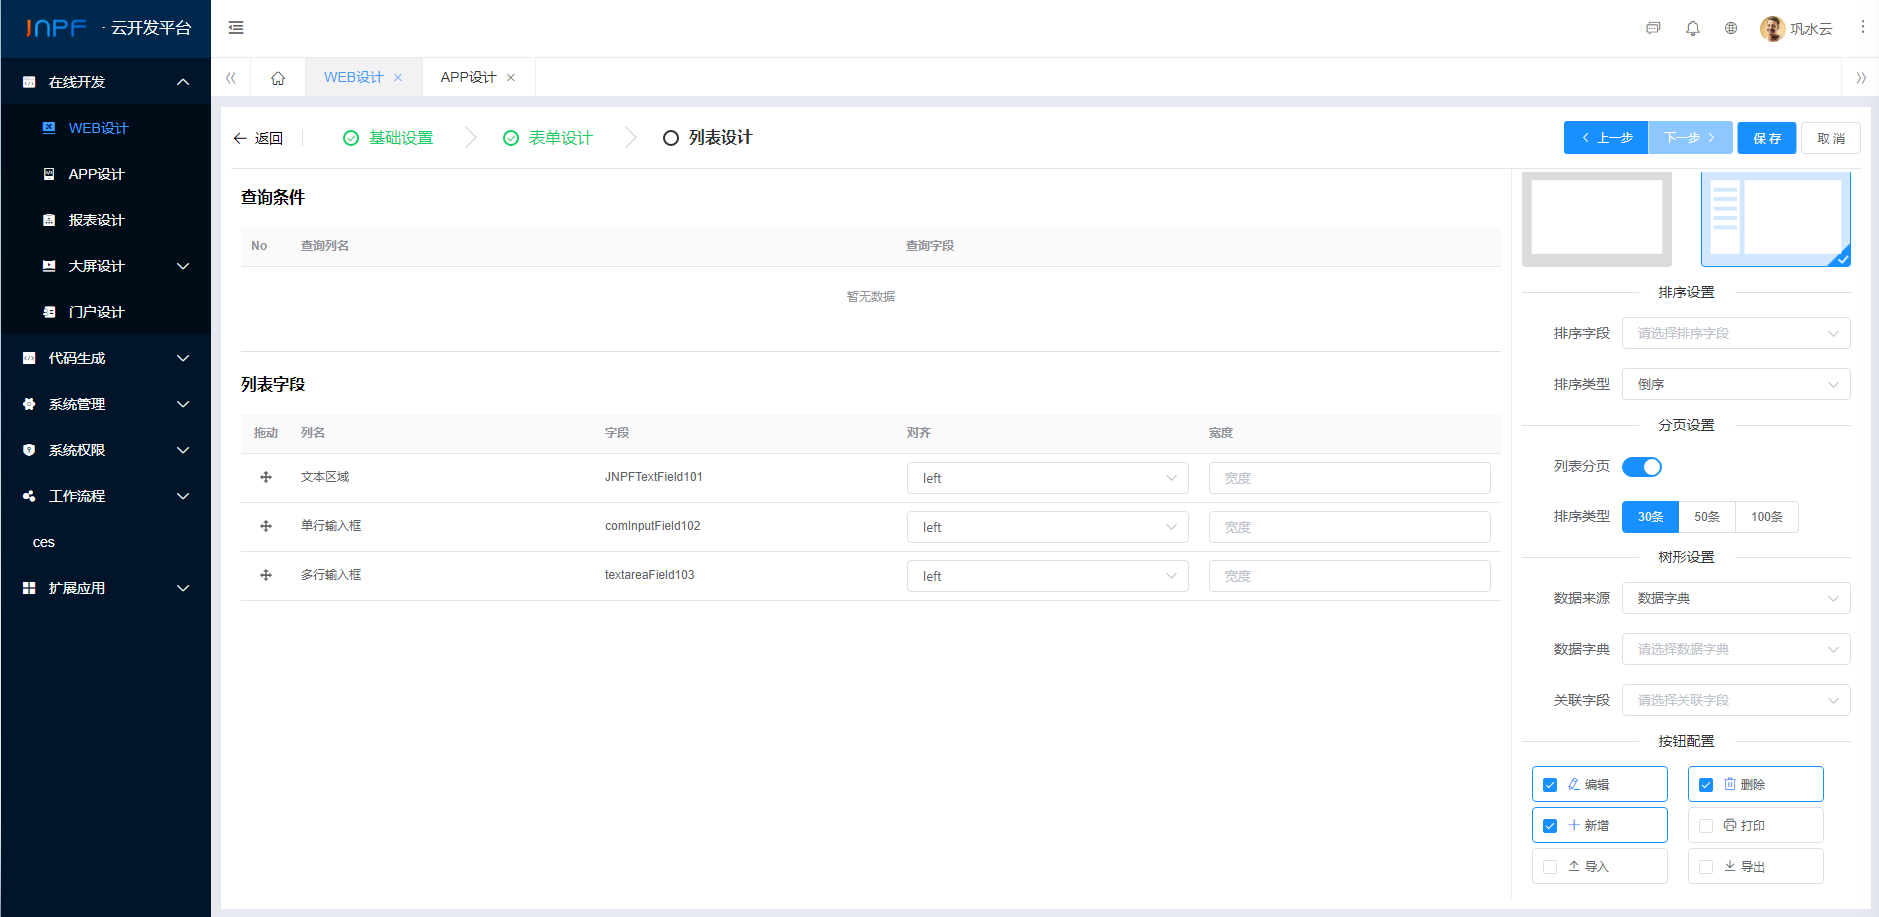
Task: Uncheck the 删除 button checkbox
Action: (x=1706, y=785)
